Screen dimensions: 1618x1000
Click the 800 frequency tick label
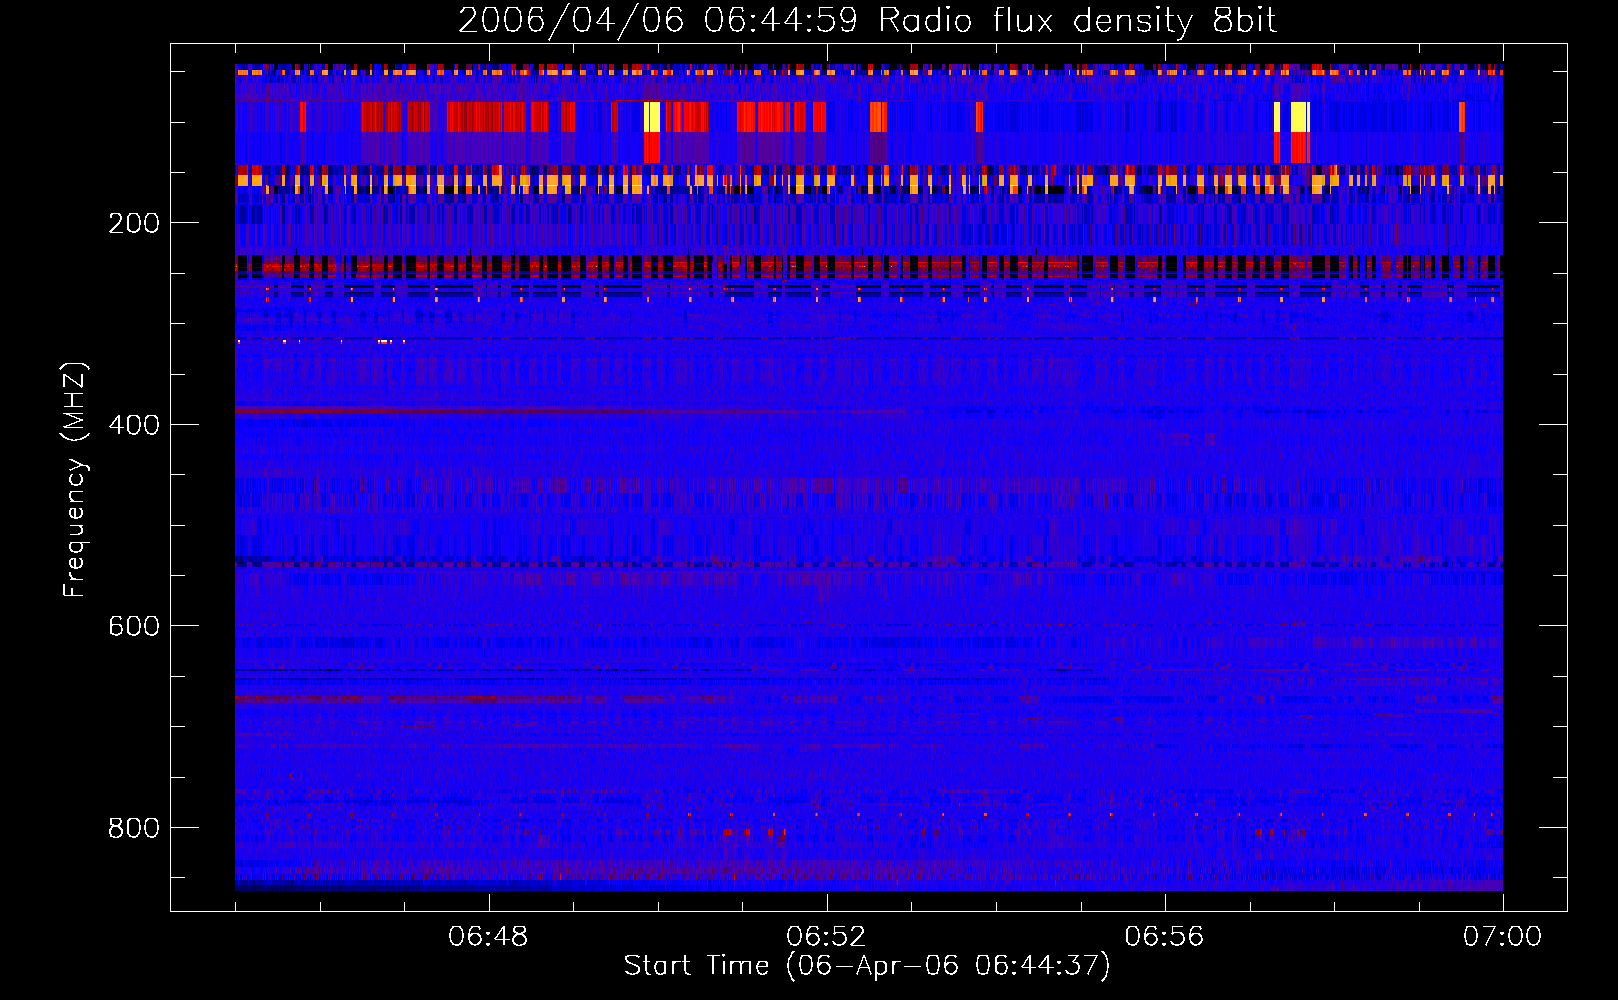click(134, 828)
